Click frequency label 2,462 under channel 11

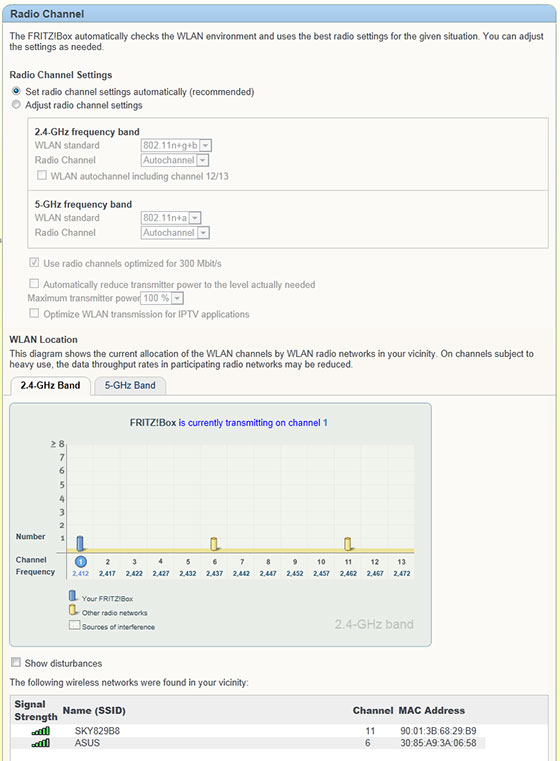pos(348,573)
